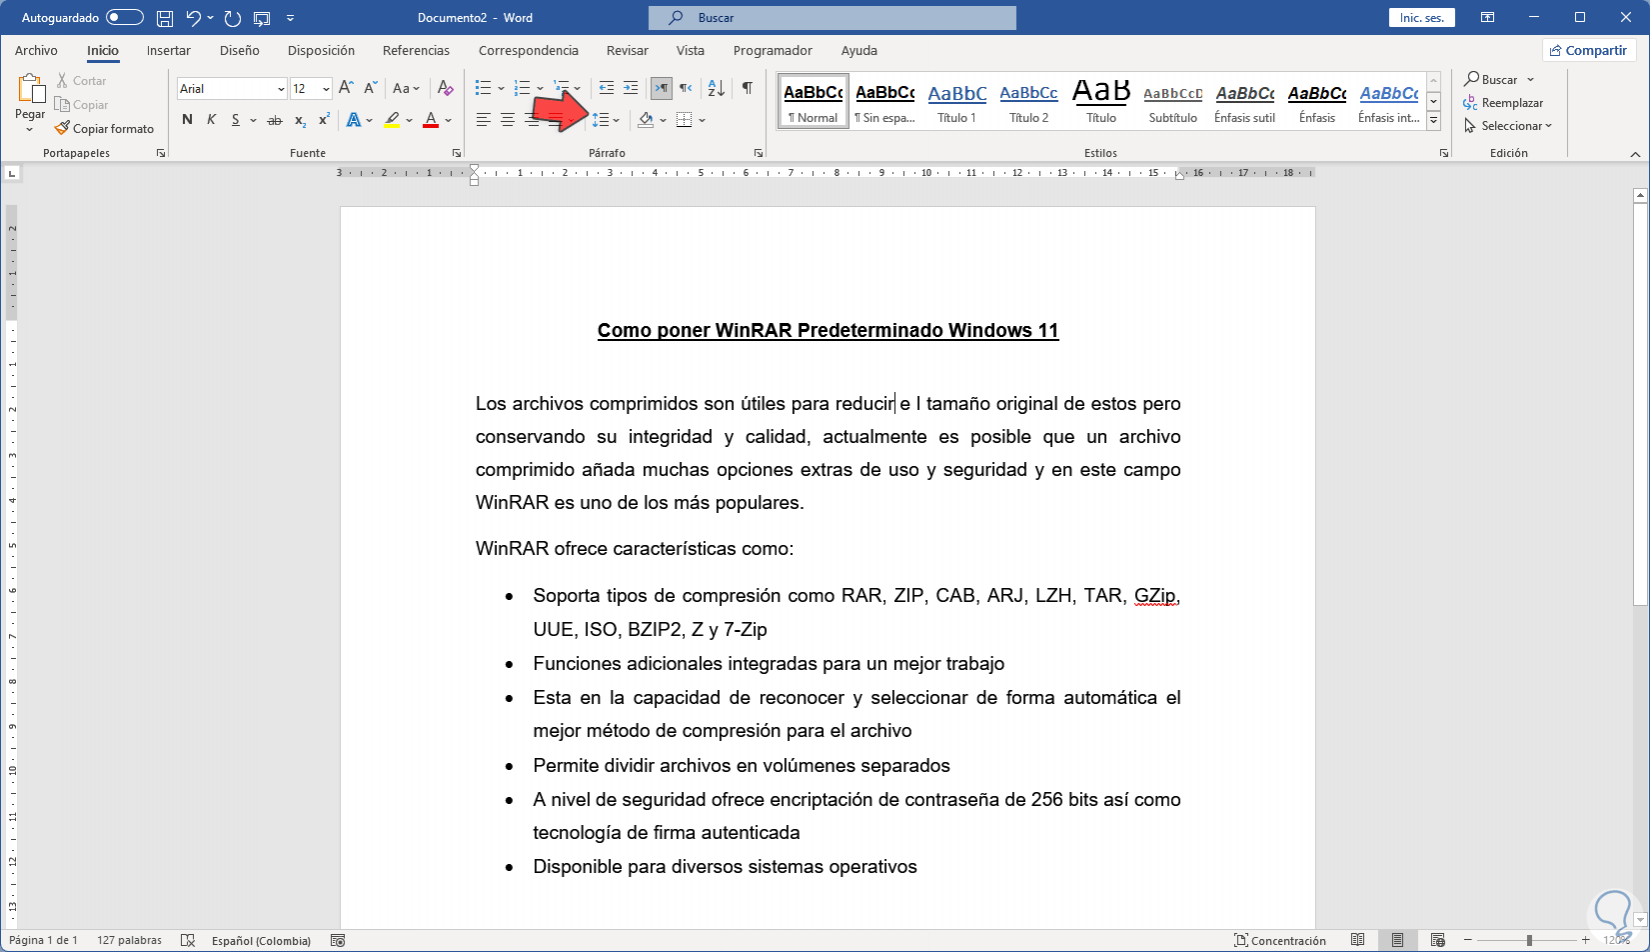This screenshot has width=1650, height=952.
Task: Align text to the left
Action: (483, 120)
